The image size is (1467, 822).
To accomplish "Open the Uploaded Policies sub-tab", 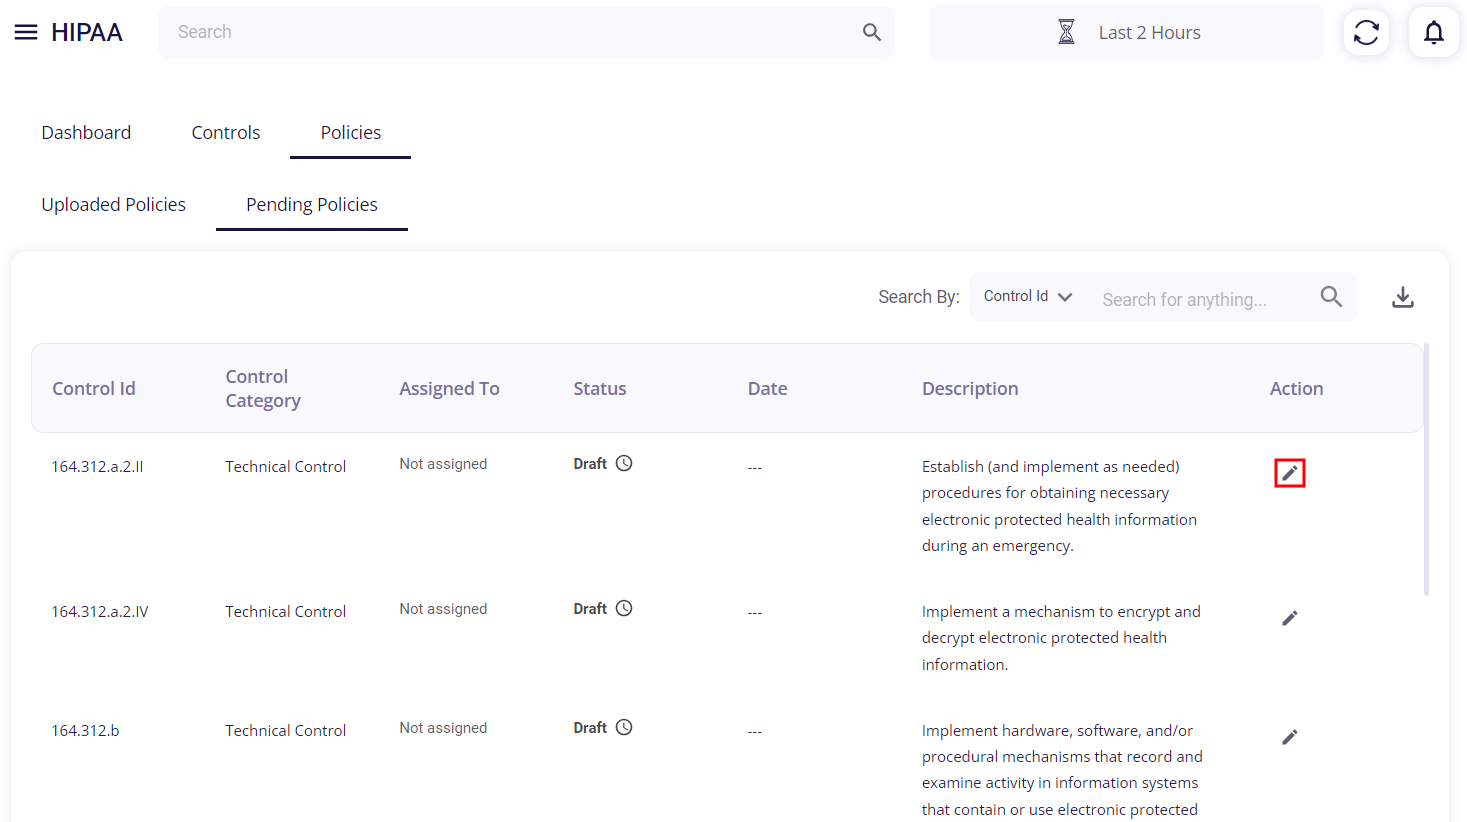I will (x=114, y=204).
